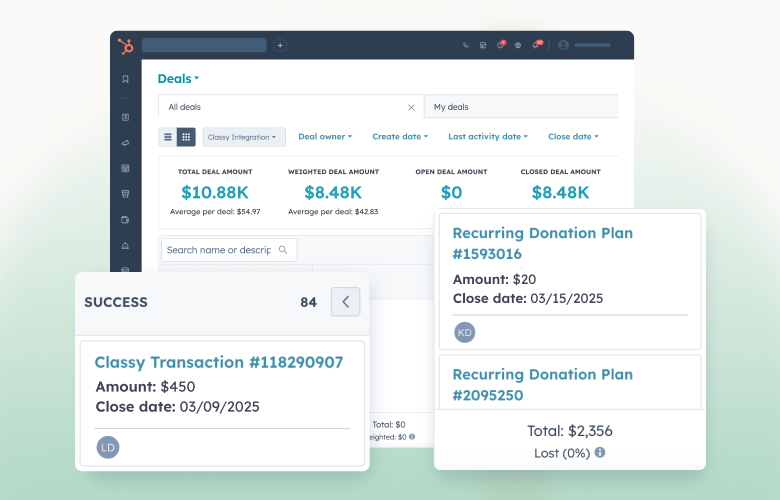Expand the Deals title dropdown
The height and width of the screenshot is (500, 780).
(x=178, y=79)
